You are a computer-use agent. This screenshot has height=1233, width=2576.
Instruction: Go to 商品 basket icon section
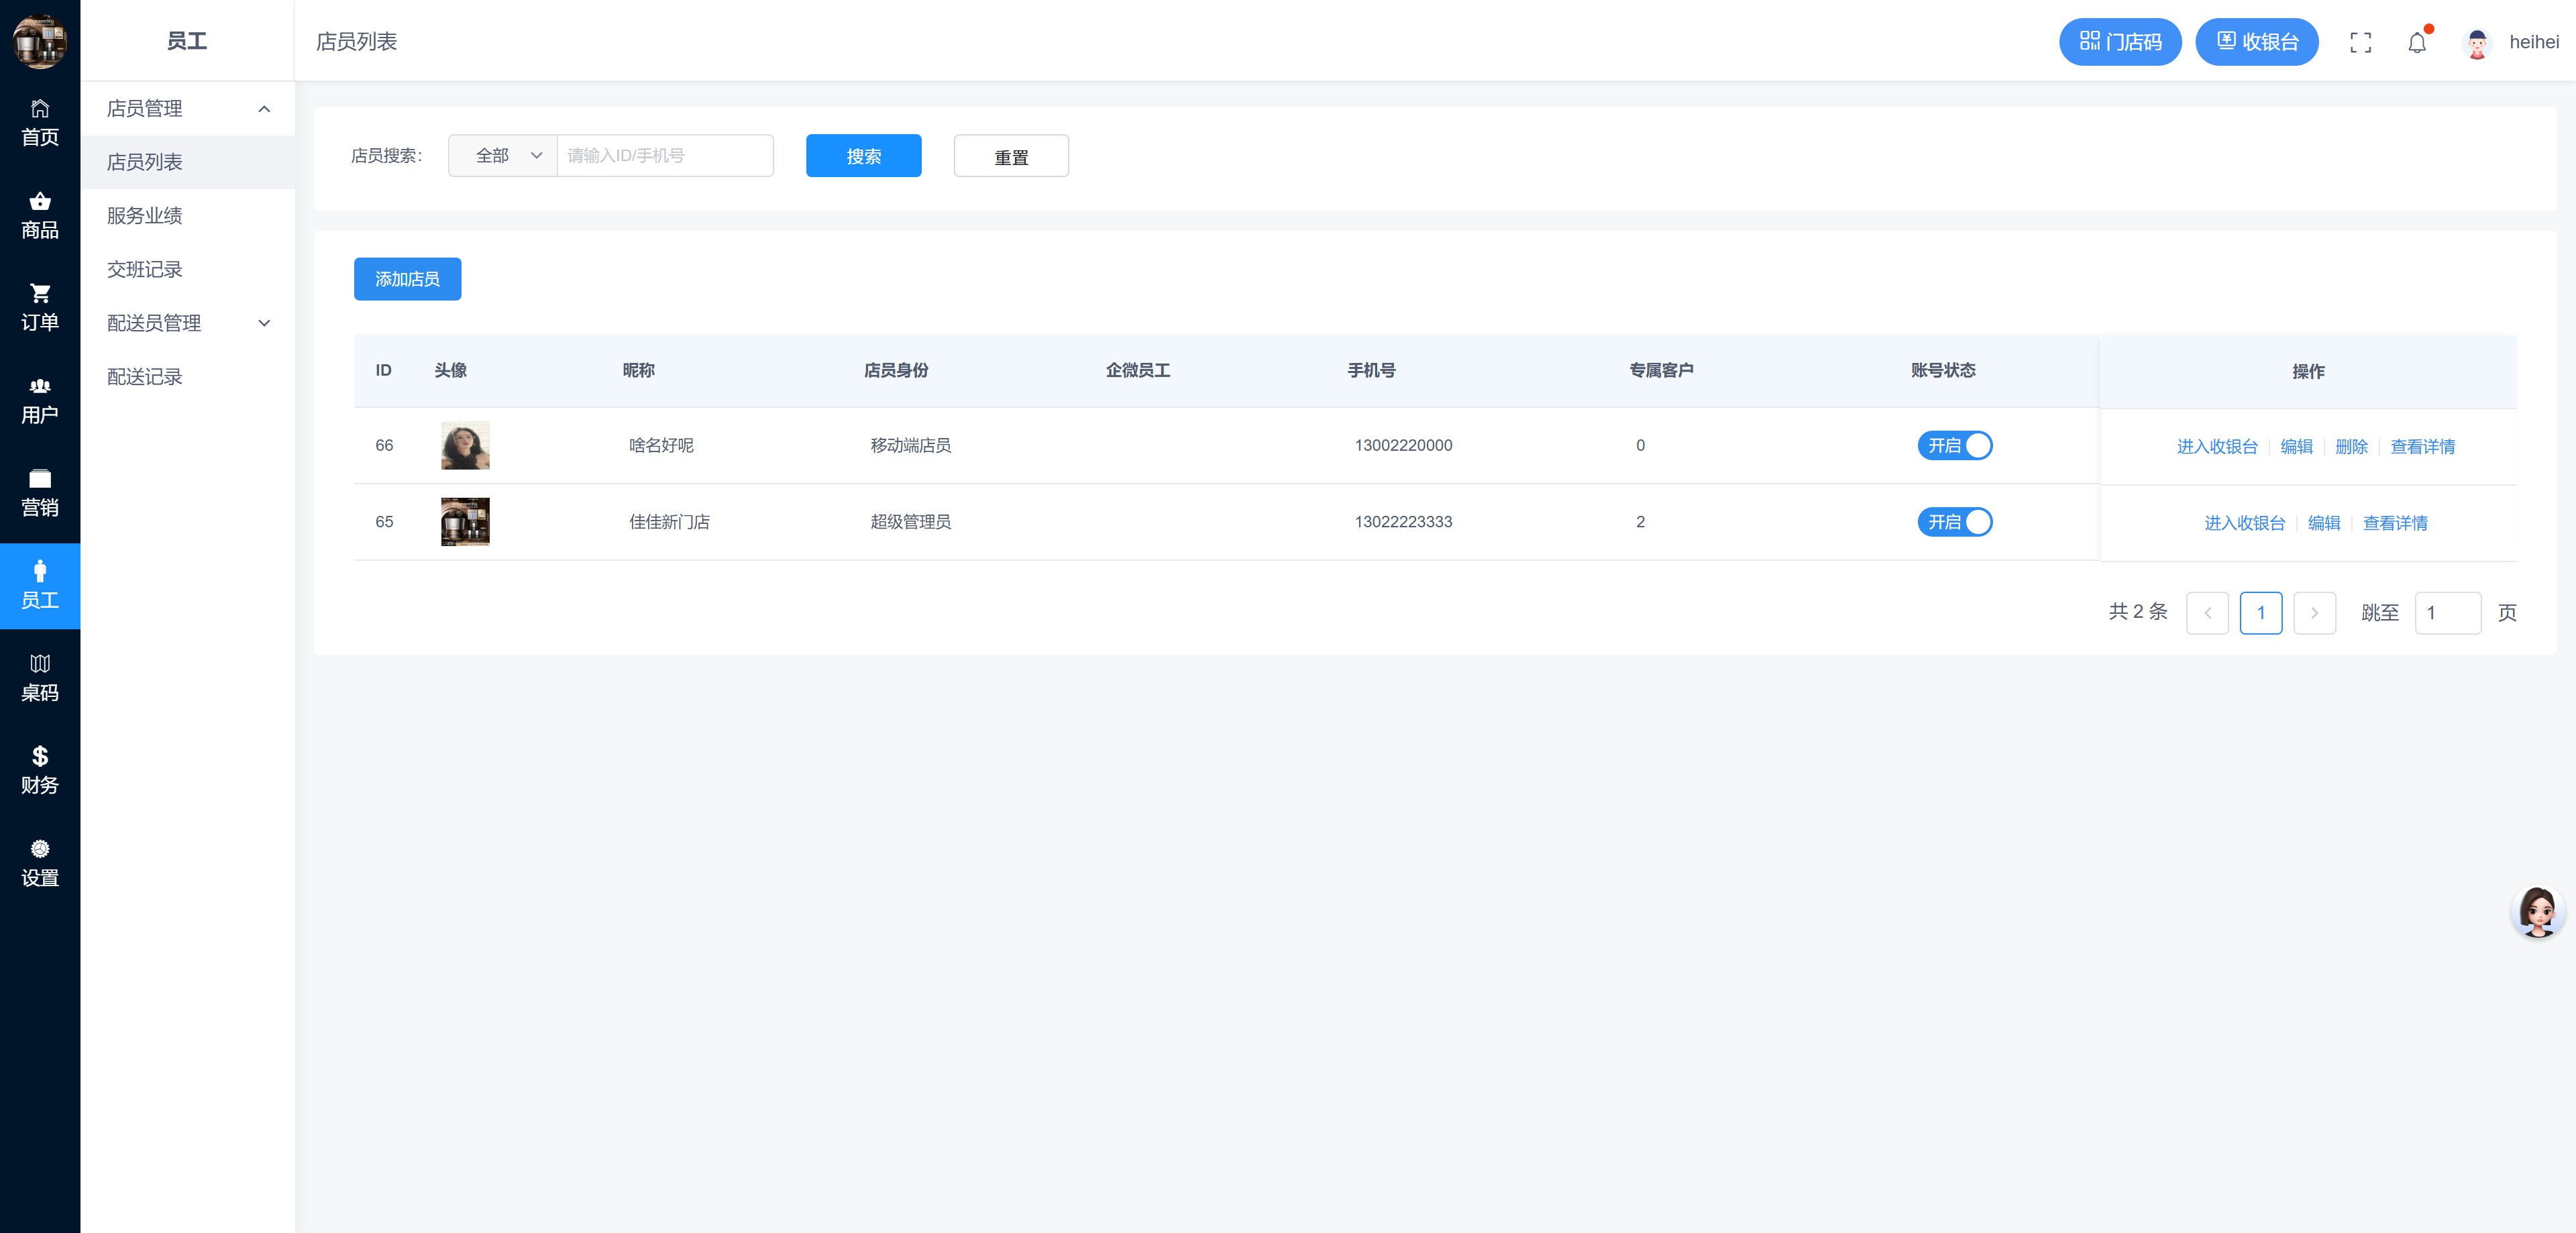(x=40, y=215)
